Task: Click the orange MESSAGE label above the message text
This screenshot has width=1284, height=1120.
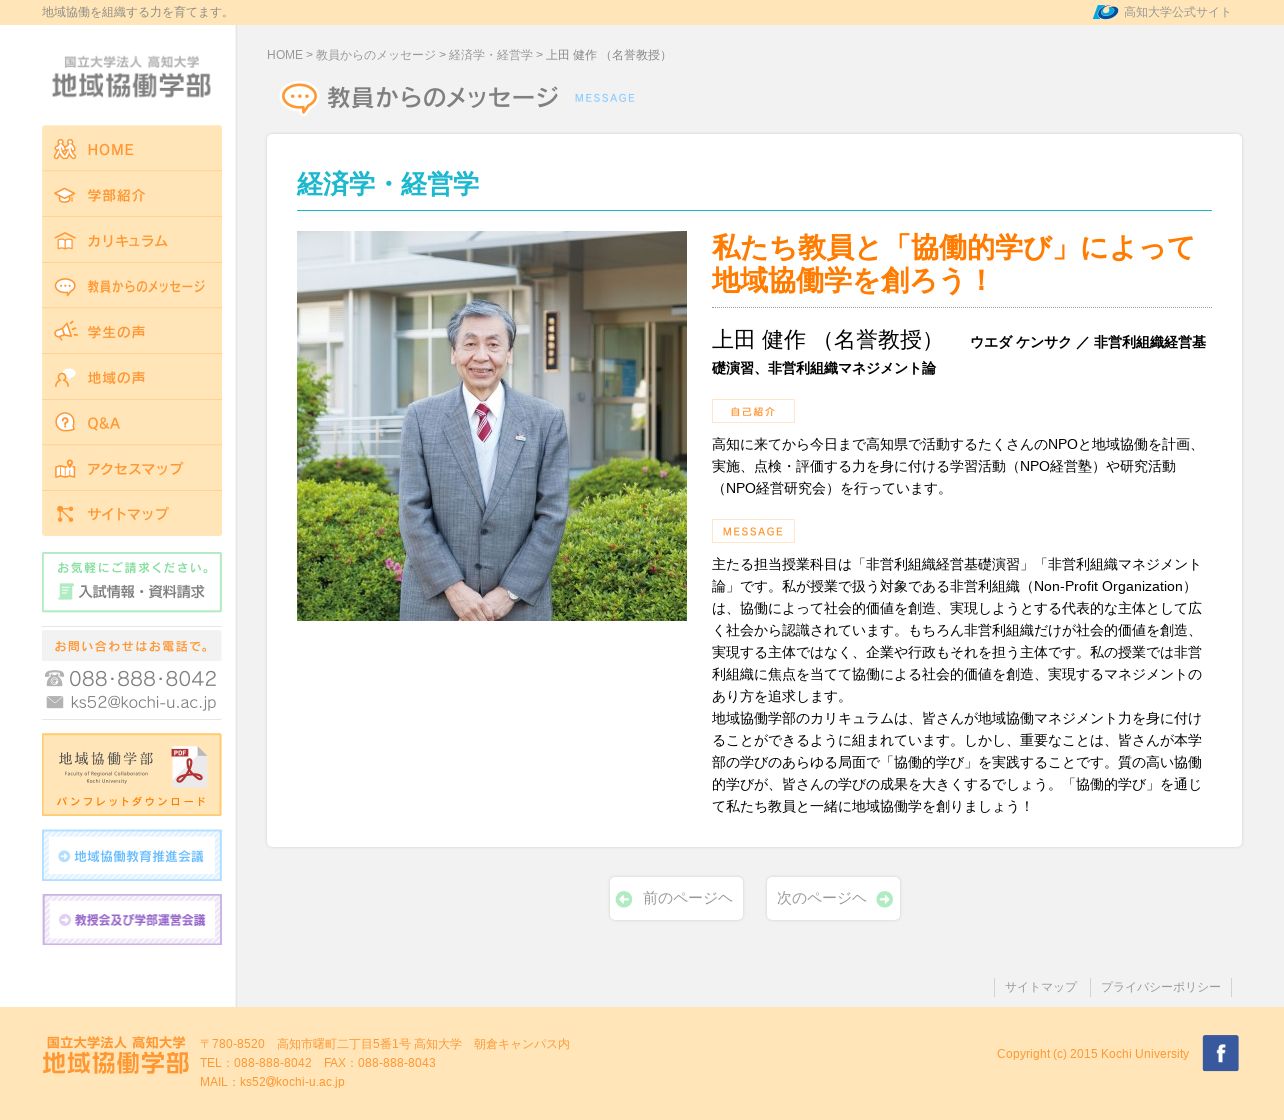Action: [753, 531]
